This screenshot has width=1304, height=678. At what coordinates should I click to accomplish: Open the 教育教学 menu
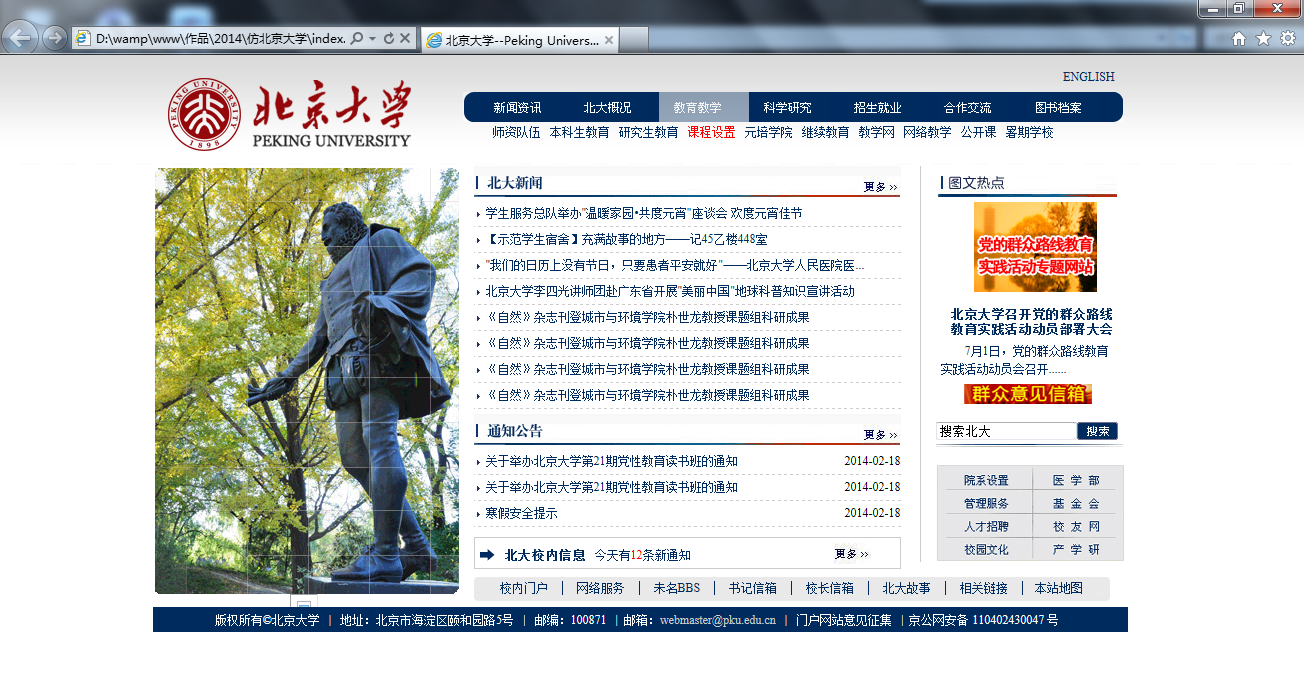(703, 108)
